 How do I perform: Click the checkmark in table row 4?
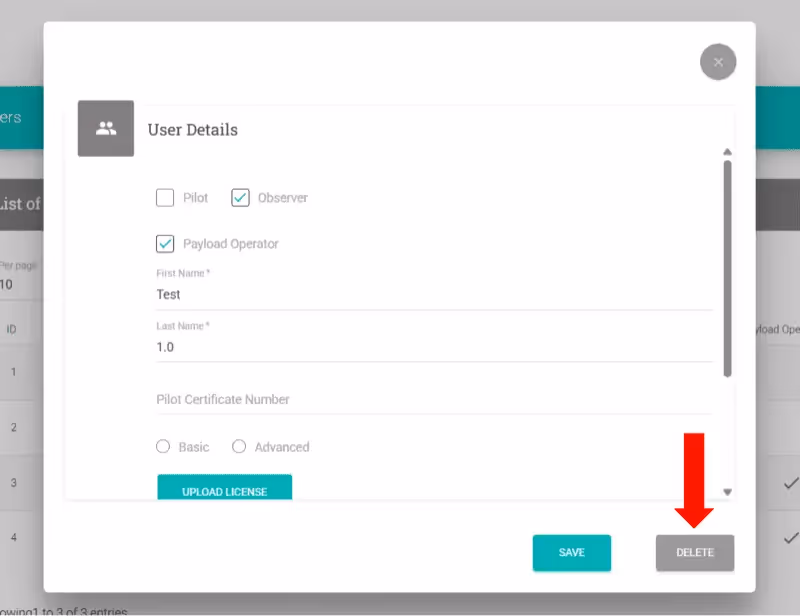click(x=790, y=538)
